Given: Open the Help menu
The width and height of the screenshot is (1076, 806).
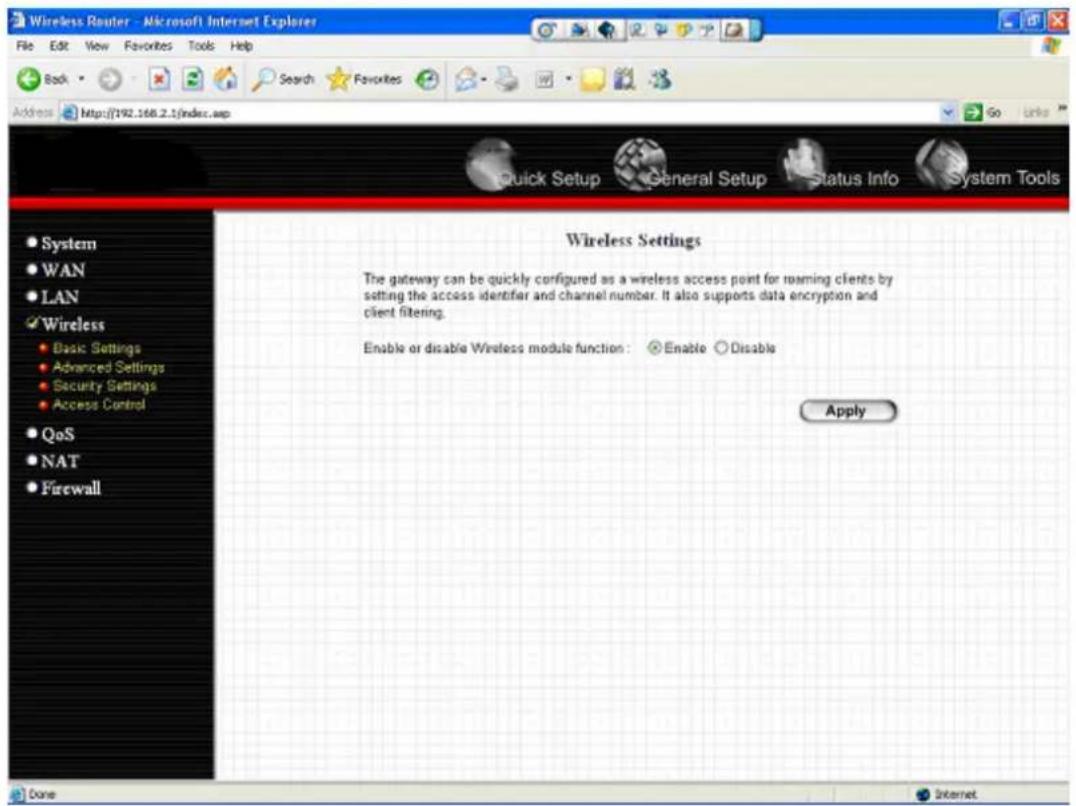Looking at the screenshot, I should point(242,46).
